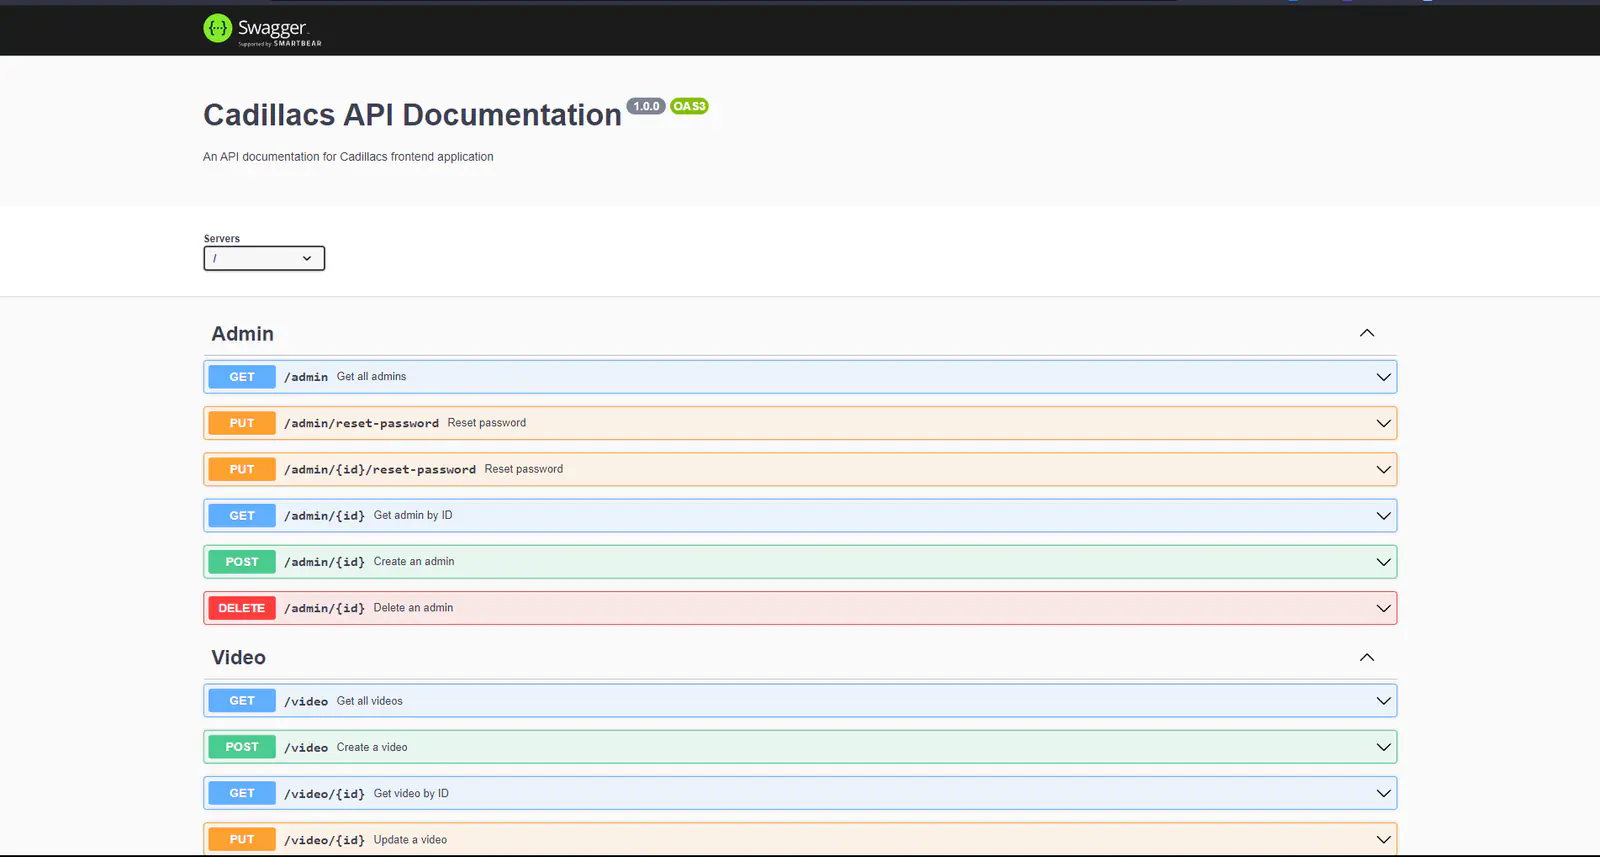Expand Delete an admin row chevron
Screen dimensions: 1600x857
[x=1383, y=608]
